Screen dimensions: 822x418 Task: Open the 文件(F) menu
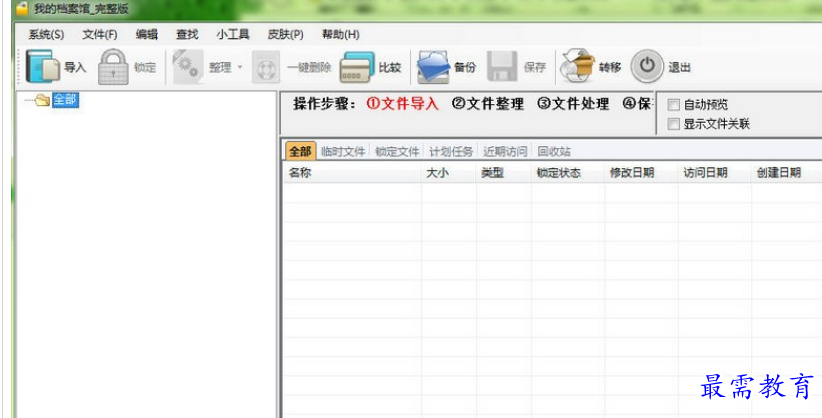click(100, 35)
